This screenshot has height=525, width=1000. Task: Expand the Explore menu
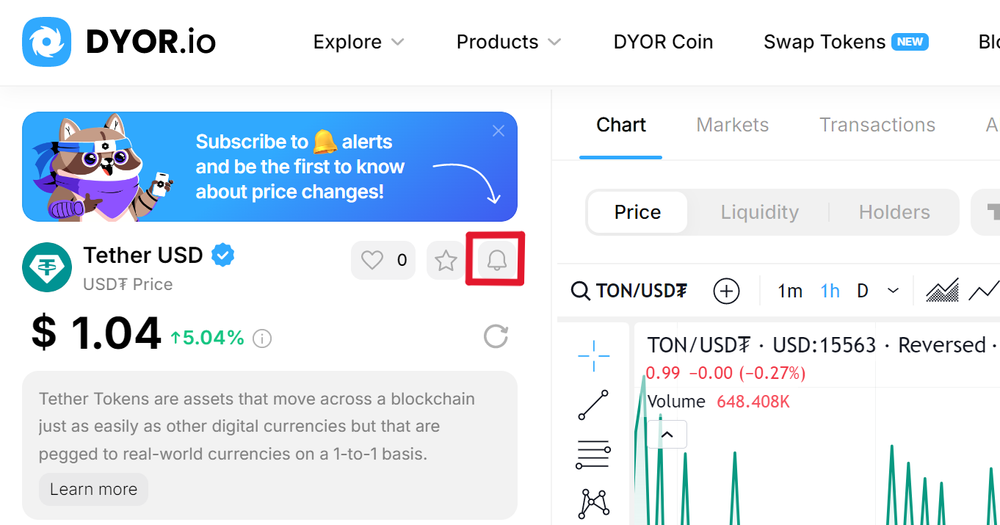click(358, 42)
